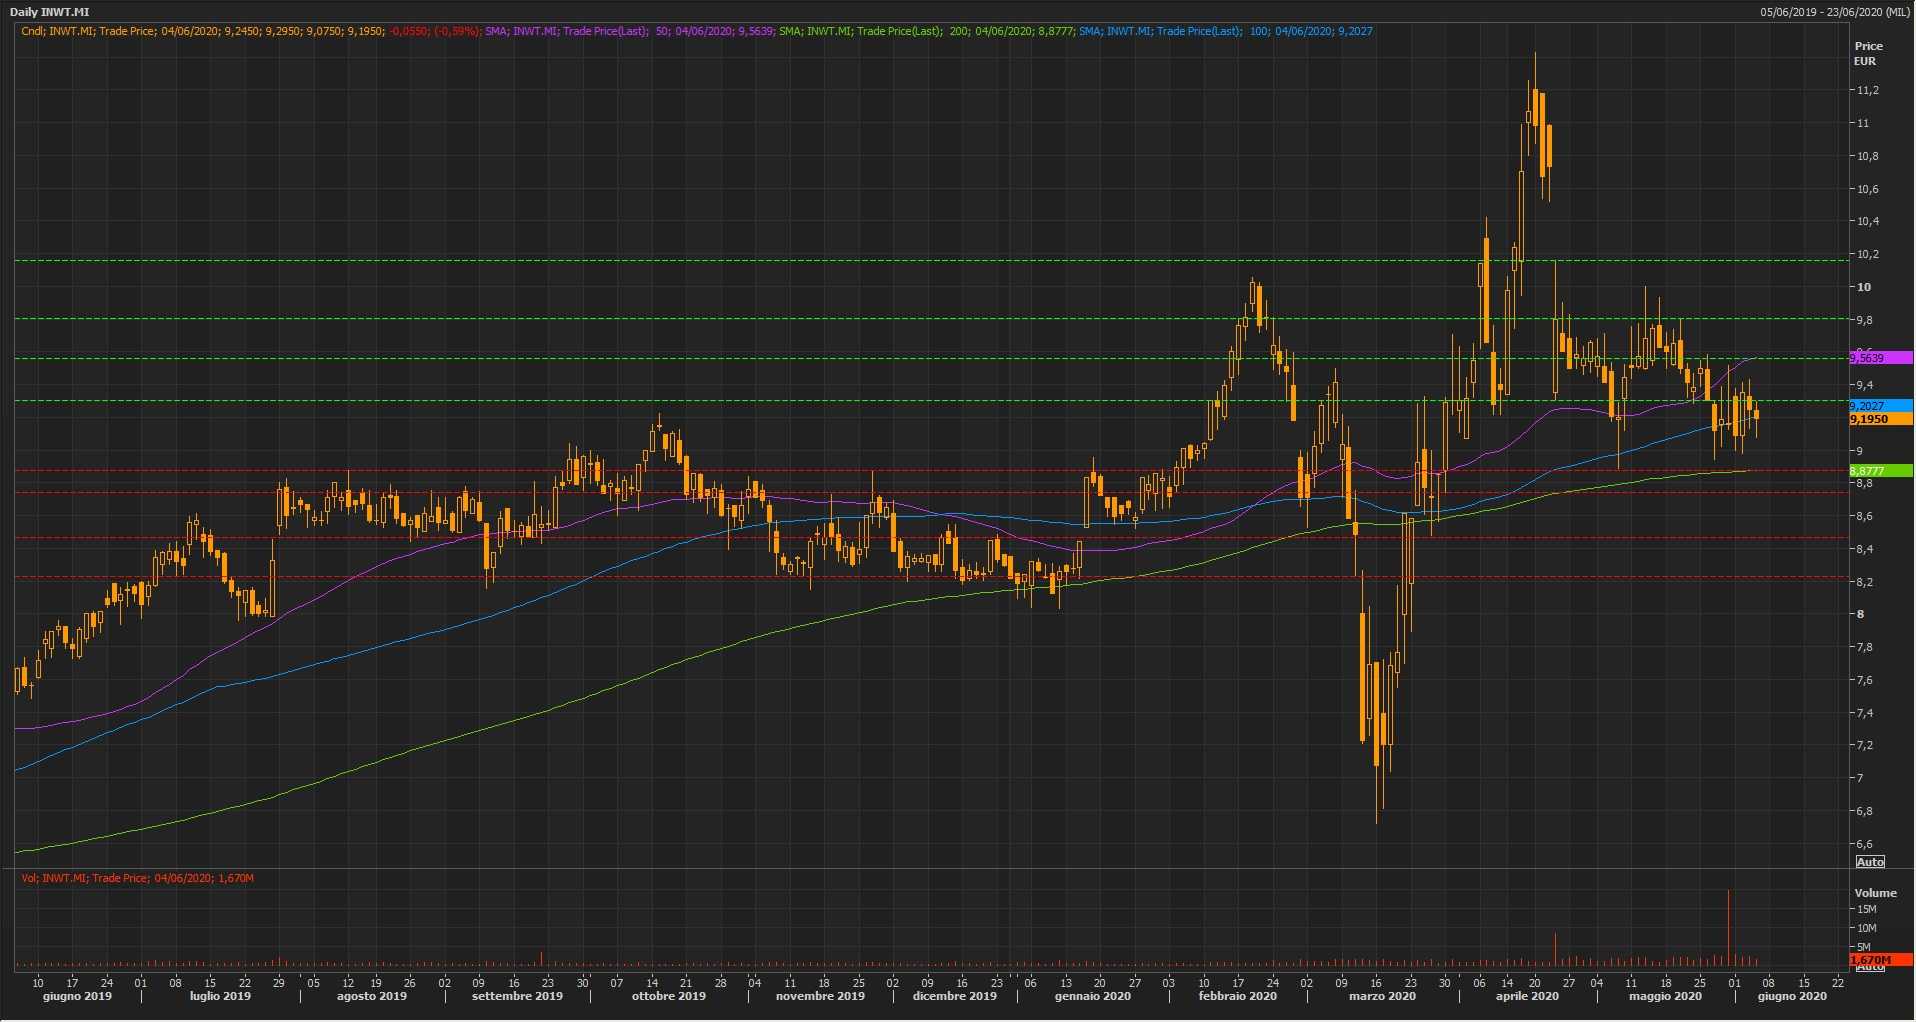Click the 15M tick on volume axis

pos(1866,910)
